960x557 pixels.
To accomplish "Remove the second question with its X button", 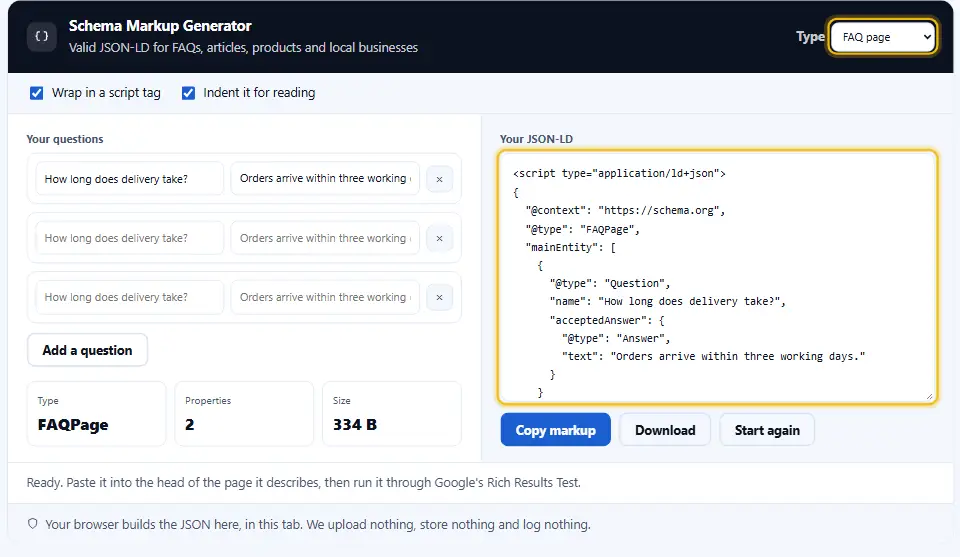I will (440, 238).
